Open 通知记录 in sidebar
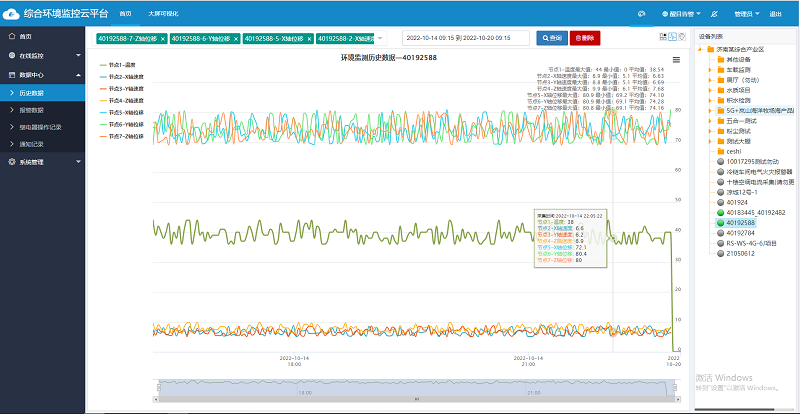The width and height of the screenshot is (800, 414). [x=42, y=144]
